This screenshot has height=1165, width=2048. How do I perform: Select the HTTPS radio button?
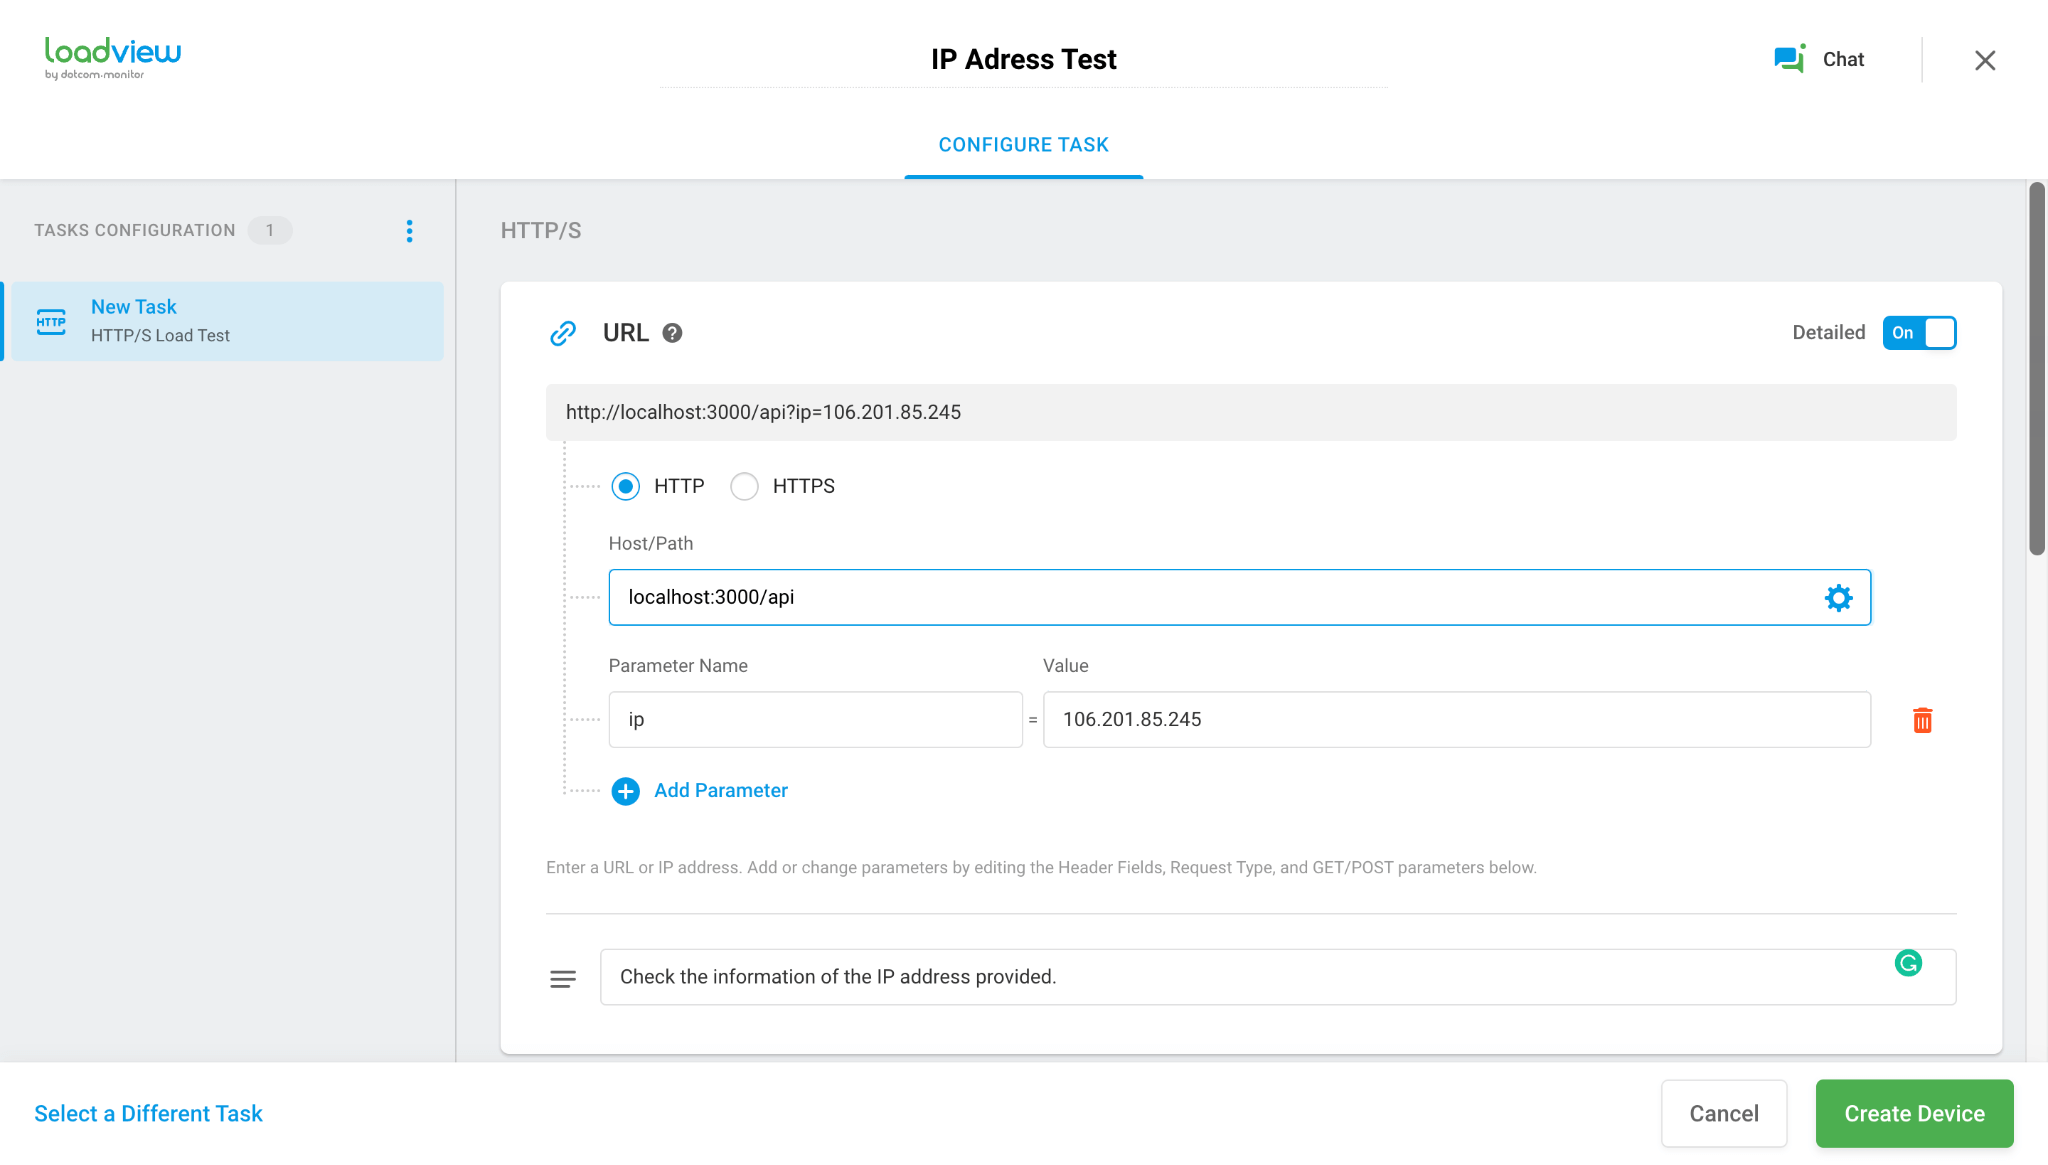coord(745,485)
